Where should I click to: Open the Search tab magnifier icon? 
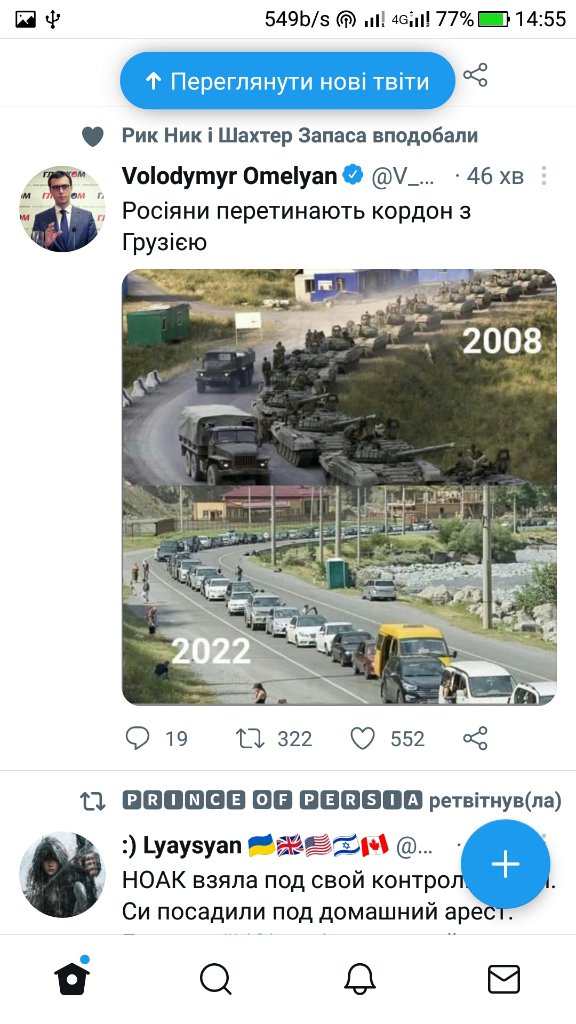pyautogui.click(x=216, y=980)
